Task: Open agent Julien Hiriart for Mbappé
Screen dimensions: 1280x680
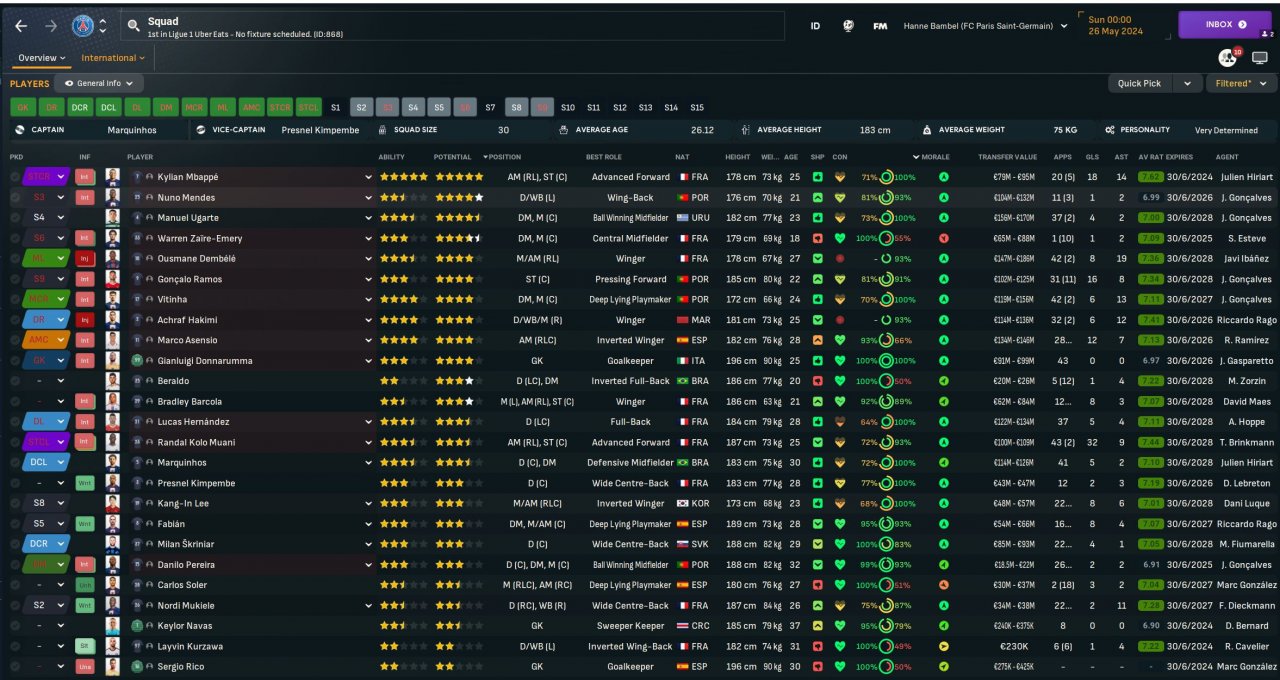Action: coord(1245,177)
